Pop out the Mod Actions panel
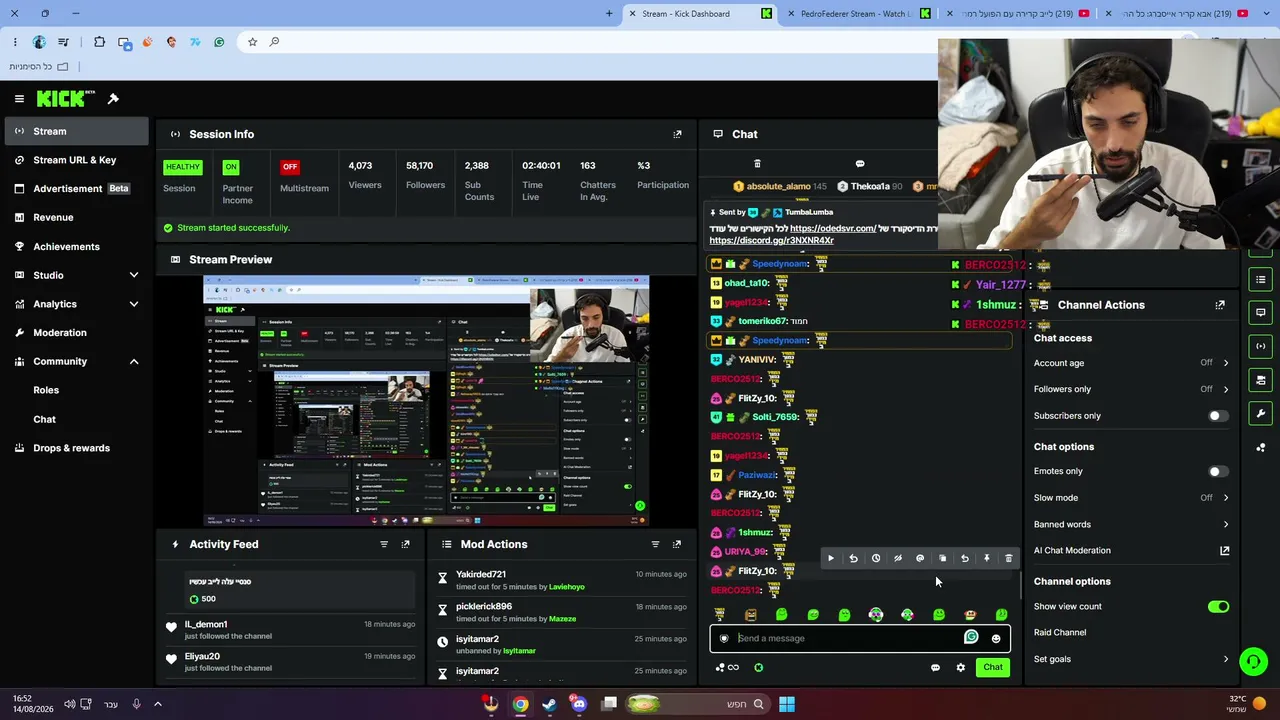 677,544
